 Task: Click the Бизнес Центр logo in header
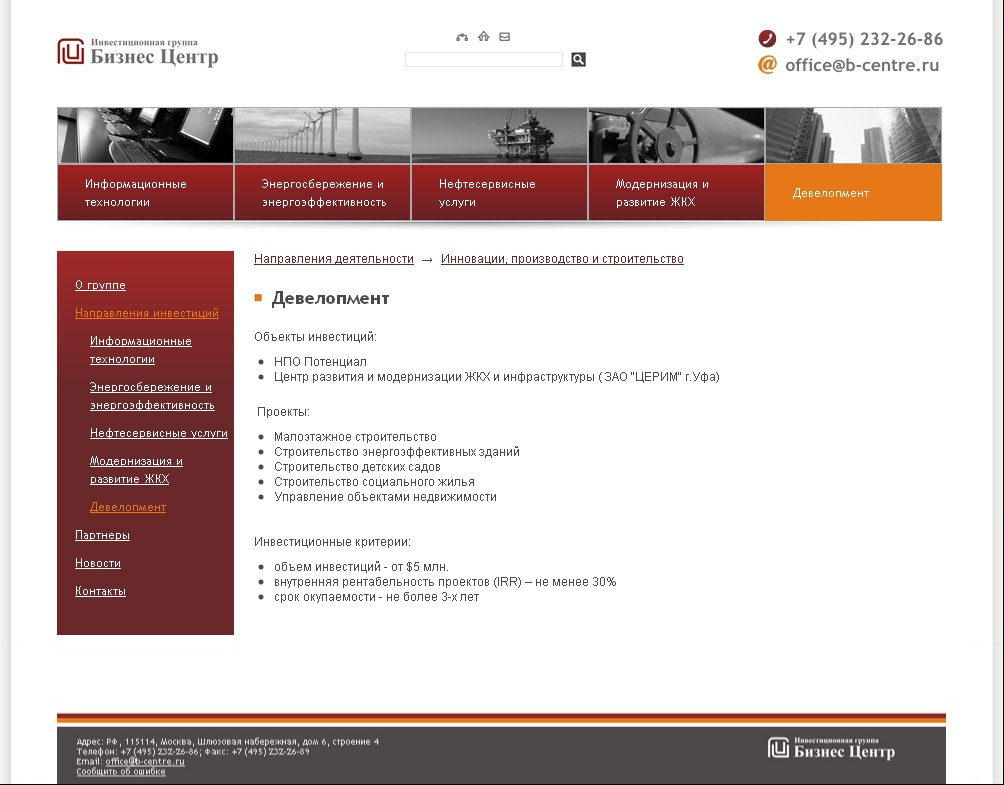pyautogui.click(x=138, y=52)
